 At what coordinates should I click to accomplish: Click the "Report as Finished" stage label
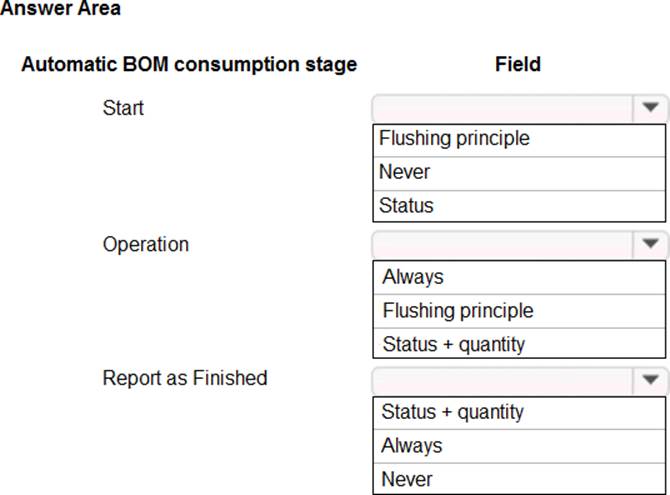(x=185, y=378)
